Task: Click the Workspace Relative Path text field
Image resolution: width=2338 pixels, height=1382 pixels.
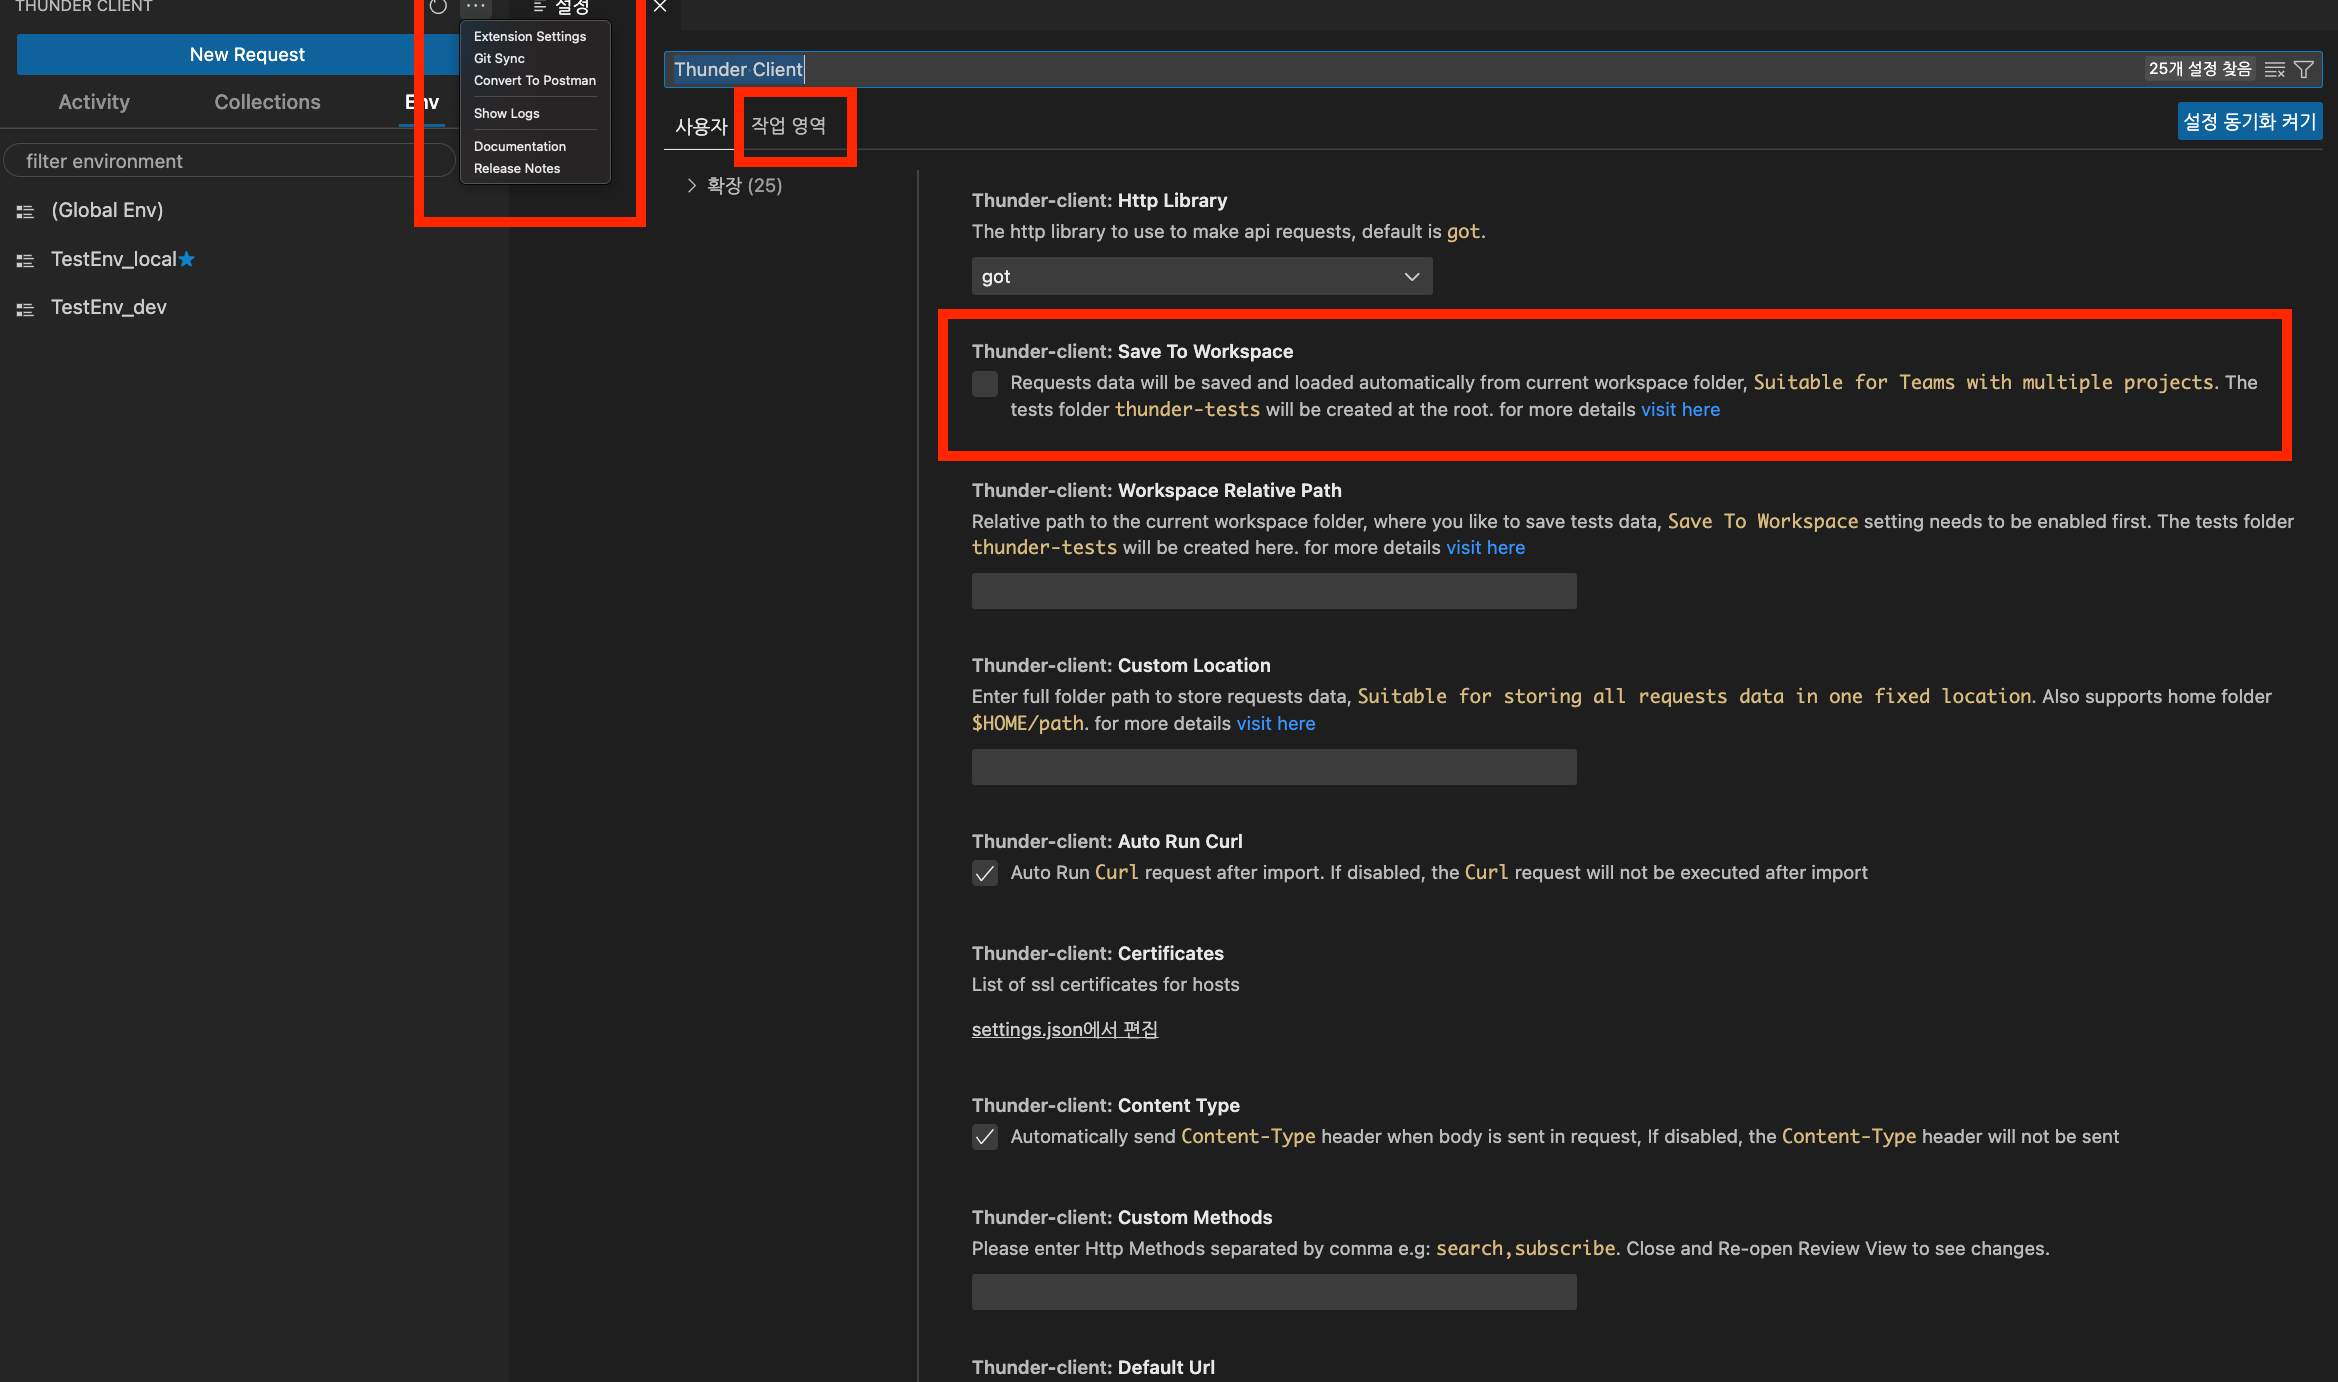Action: 1274,591
